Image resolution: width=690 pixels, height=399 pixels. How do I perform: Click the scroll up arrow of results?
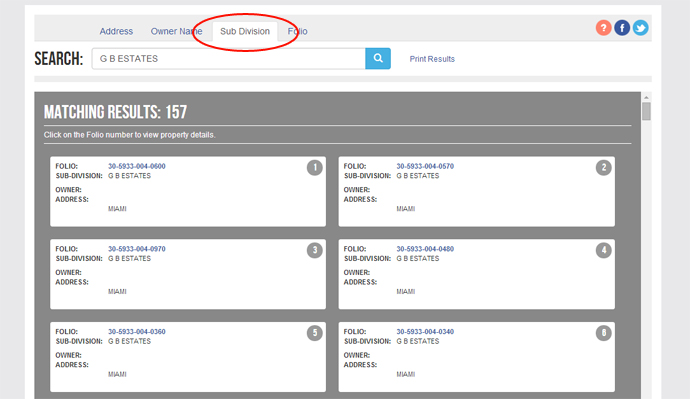646,97
